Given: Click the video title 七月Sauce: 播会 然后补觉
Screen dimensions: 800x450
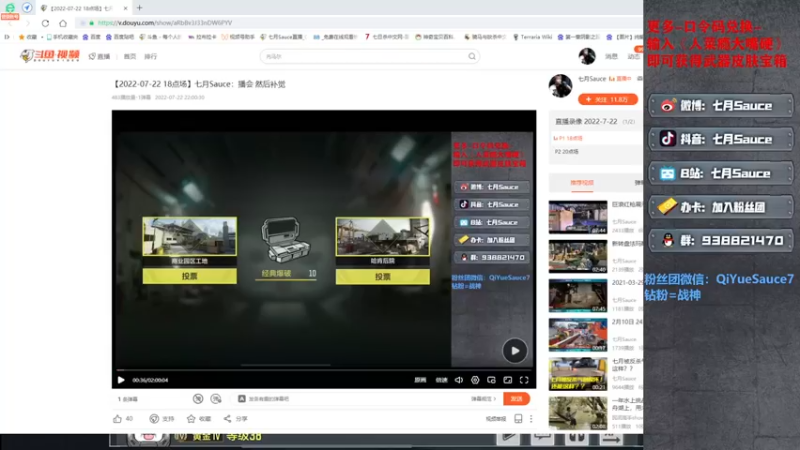Looking at the screenshot, I should [x=240, y=84].
